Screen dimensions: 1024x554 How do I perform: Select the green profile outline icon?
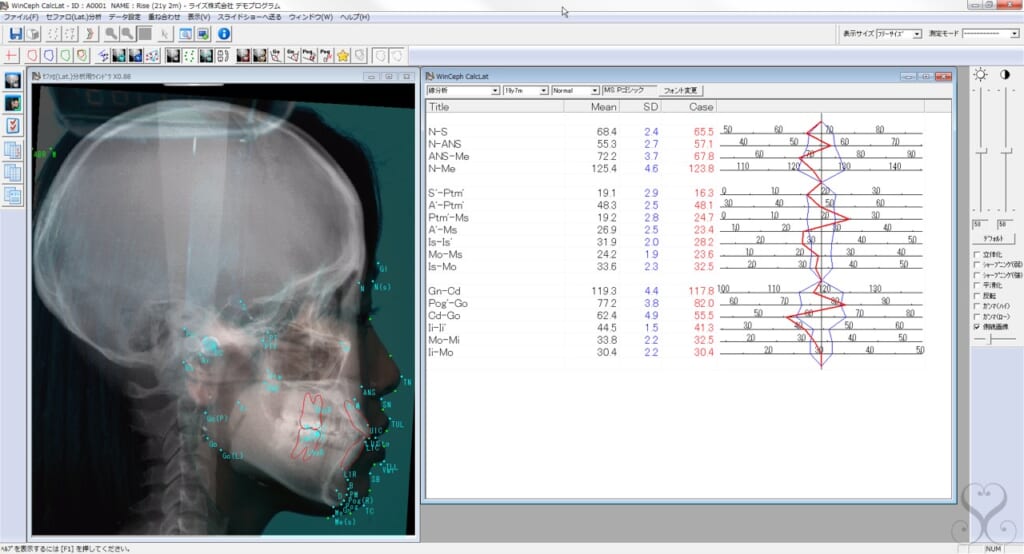65,56
